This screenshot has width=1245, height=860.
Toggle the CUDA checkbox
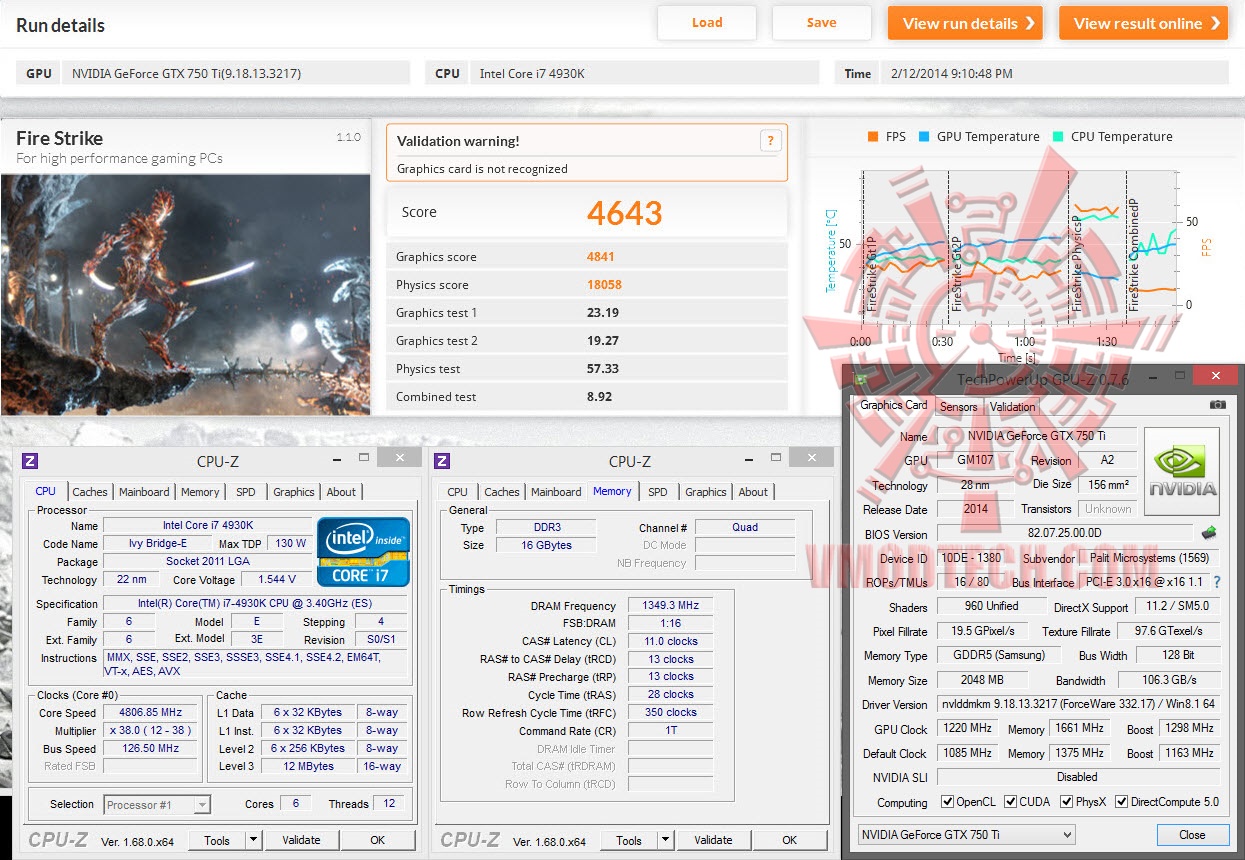pos(1011,802)
